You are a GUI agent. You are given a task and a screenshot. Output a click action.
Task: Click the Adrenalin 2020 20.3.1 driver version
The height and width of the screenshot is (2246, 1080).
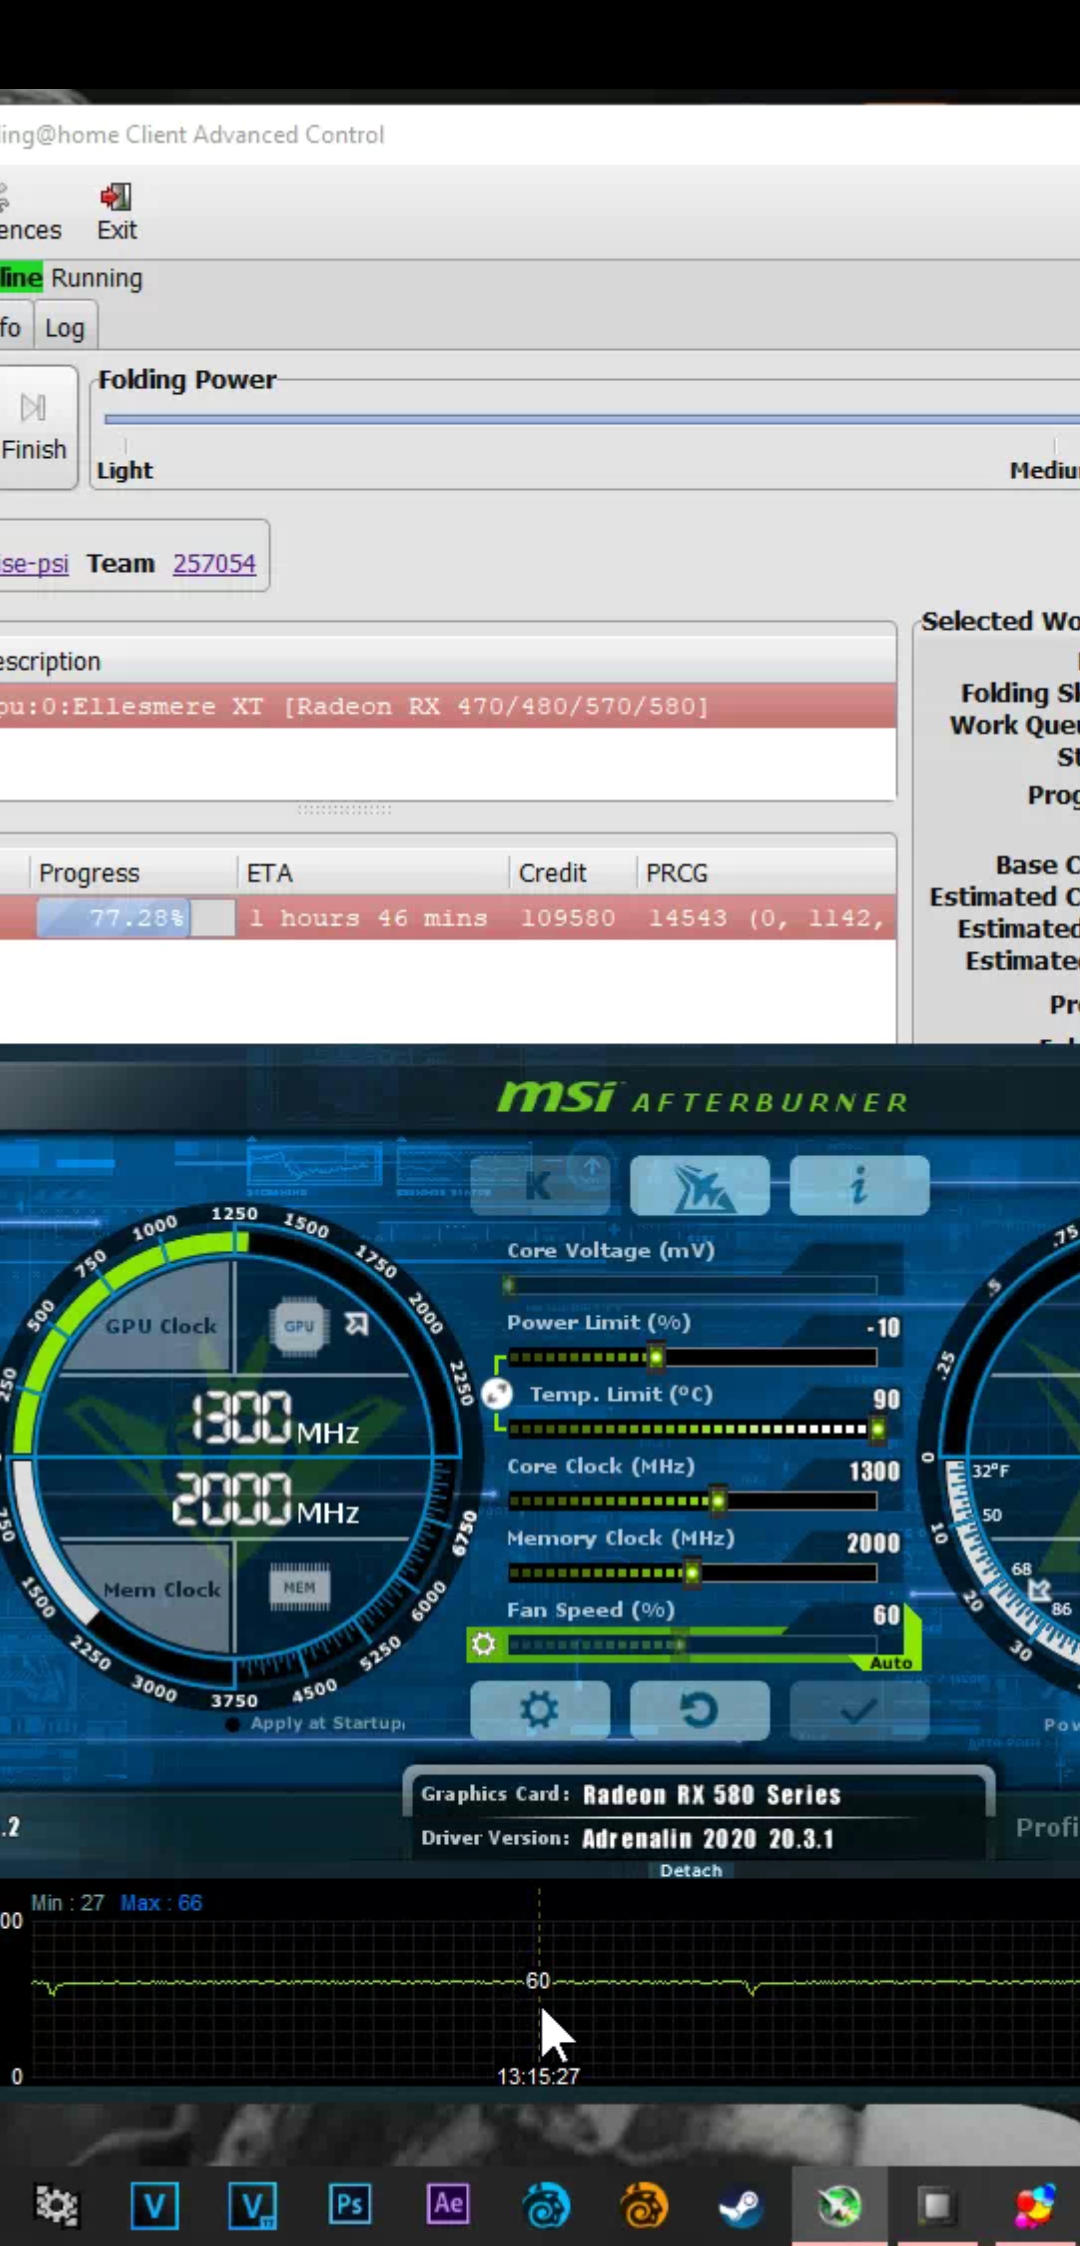tap(707, 1838)
